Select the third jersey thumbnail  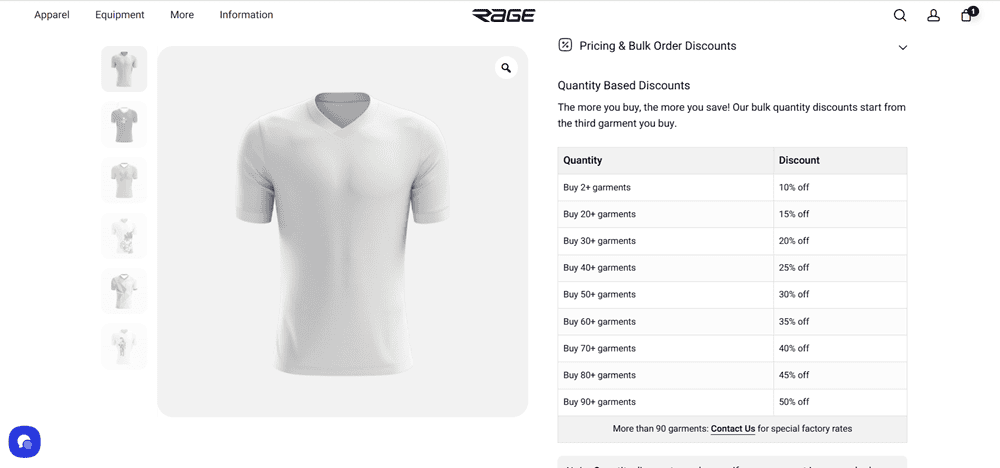(x=124, y=180)
